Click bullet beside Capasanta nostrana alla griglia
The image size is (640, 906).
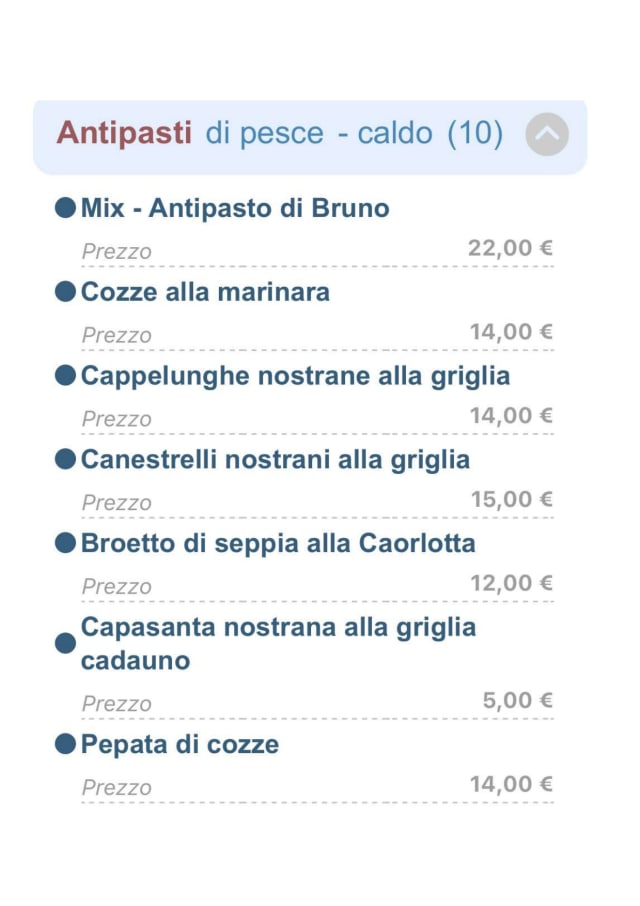click(x=66, y=644)
